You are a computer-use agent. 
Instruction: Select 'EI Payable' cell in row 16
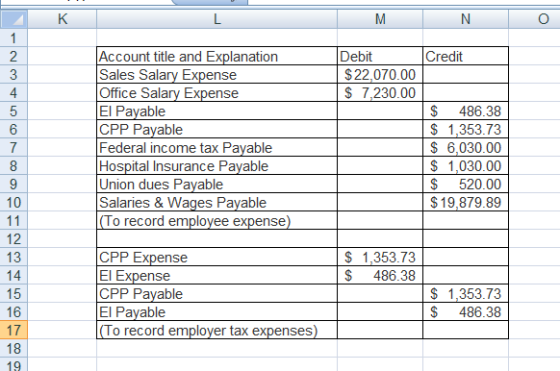[217, 312]
